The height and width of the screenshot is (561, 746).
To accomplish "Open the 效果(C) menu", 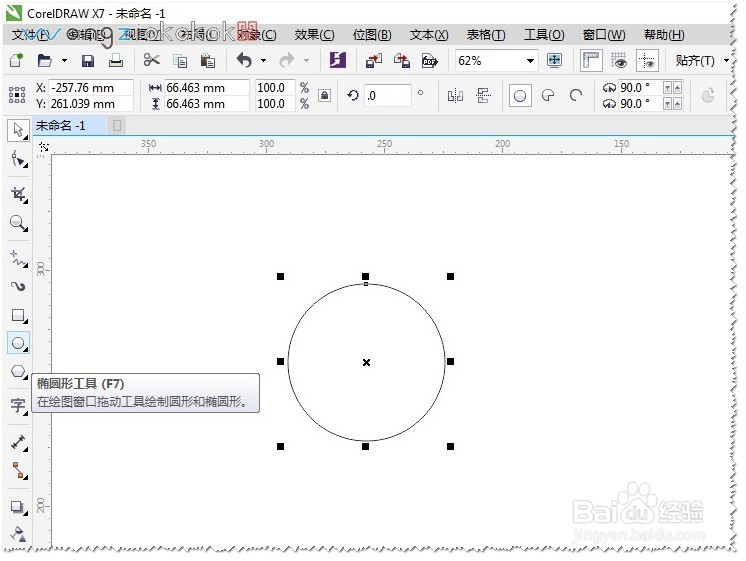I will click(314, 35).
